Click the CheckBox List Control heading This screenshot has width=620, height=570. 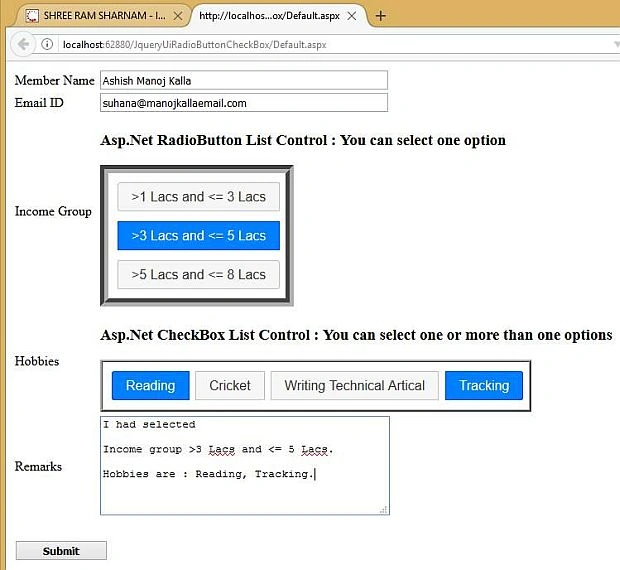(x=356, y=335)
